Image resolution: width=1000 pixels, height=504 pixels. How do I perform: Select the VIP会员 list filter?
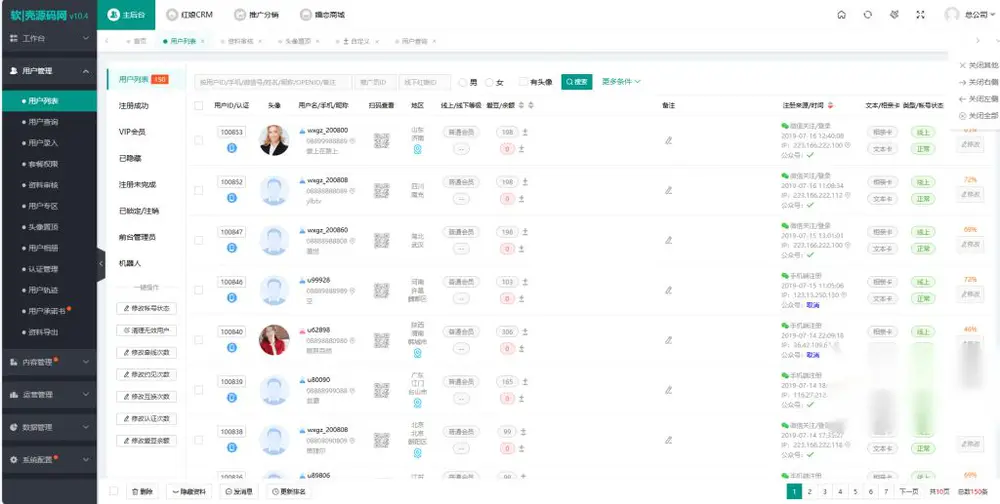point(132,132)
